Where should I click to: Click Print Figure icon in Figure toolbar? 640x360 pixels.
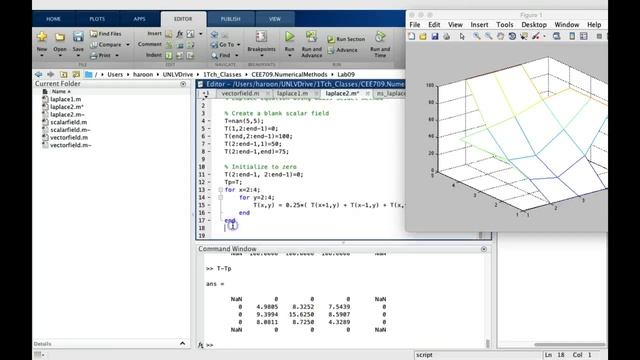[447, 36]
